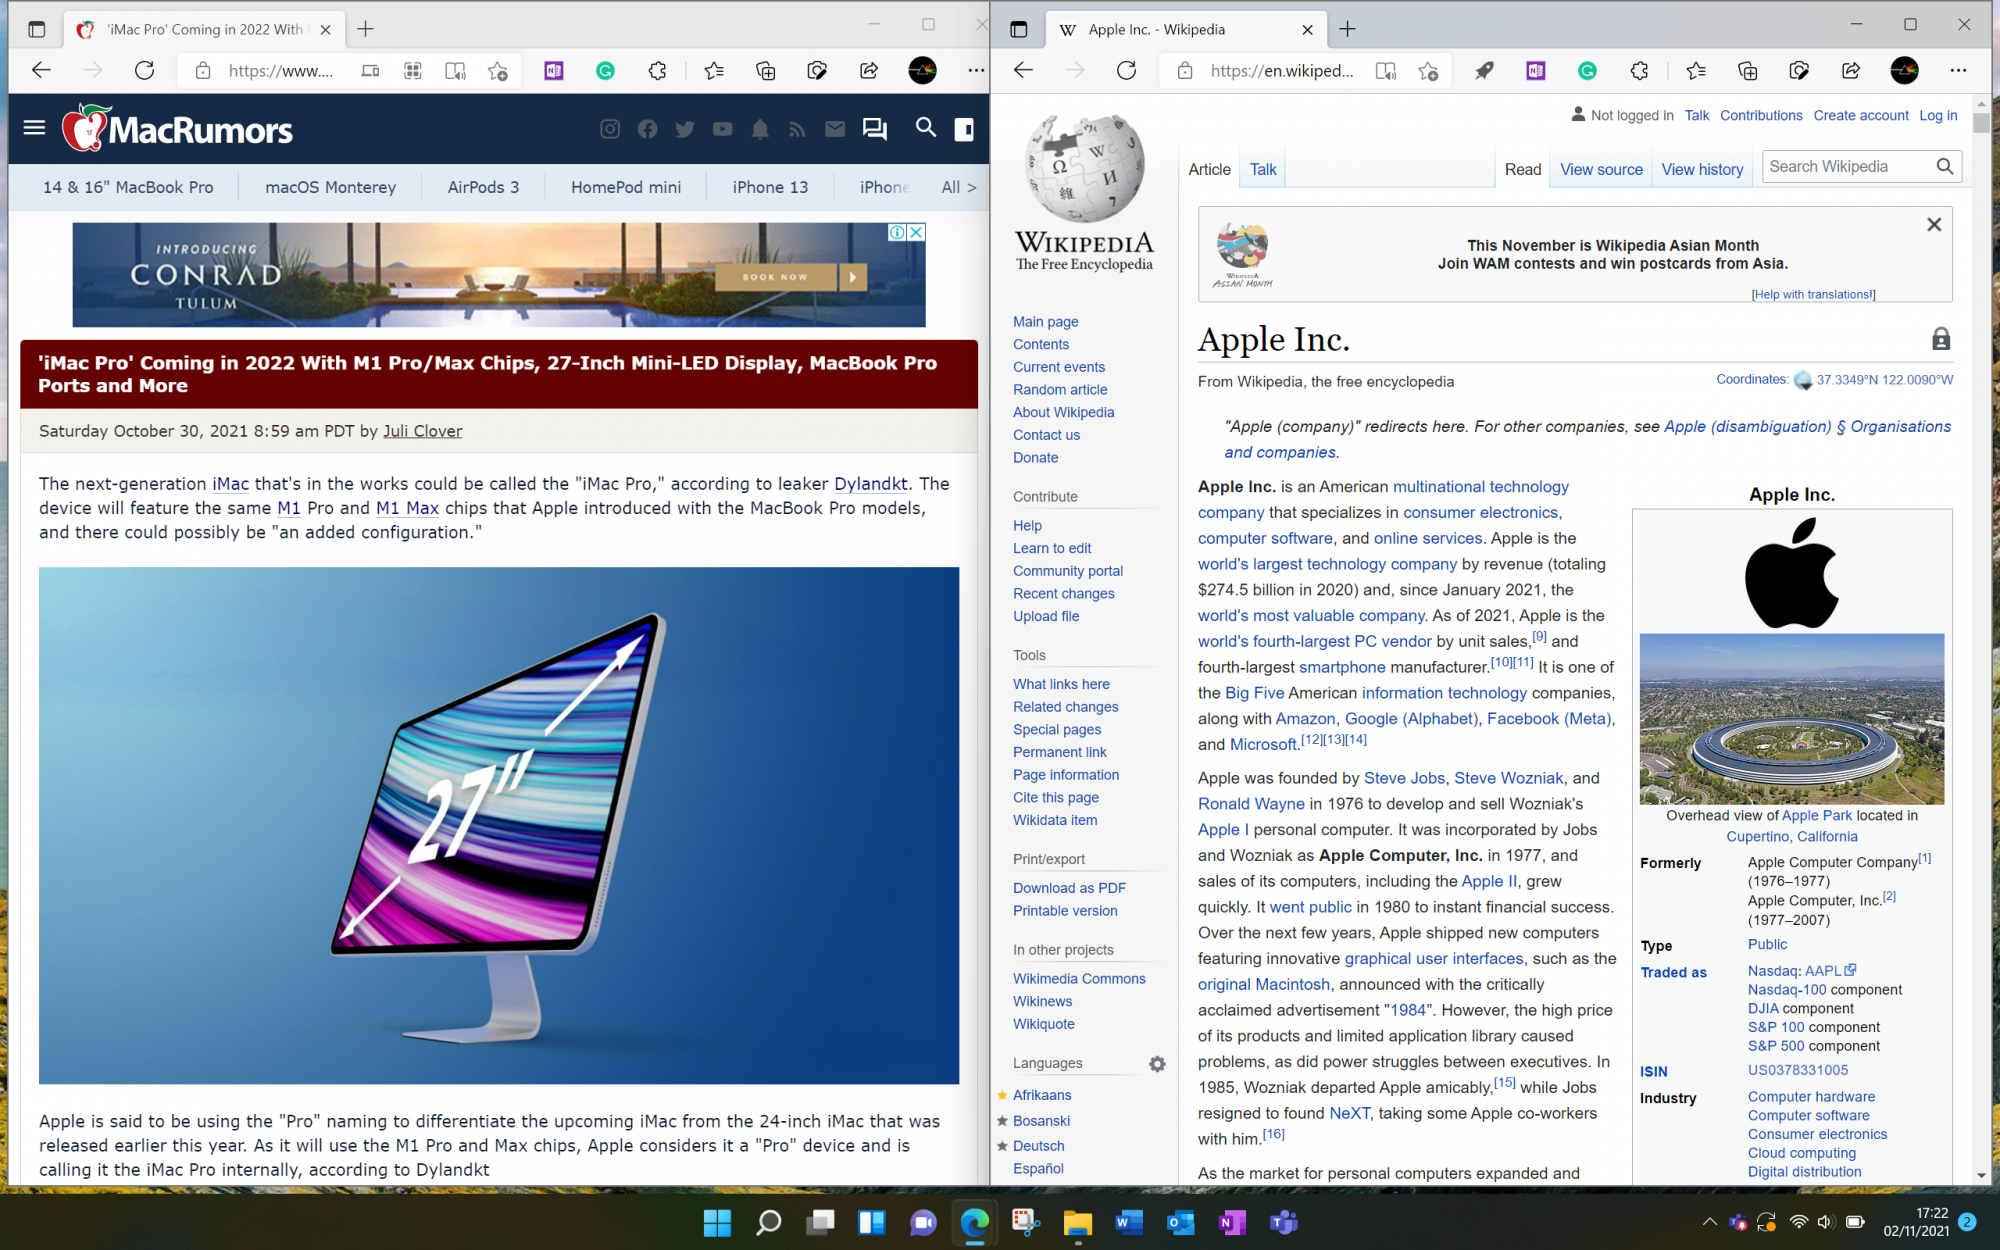Open MacRumors Twitter icon
Viewport: 2000px width, 1250px height.
(685, 129)
